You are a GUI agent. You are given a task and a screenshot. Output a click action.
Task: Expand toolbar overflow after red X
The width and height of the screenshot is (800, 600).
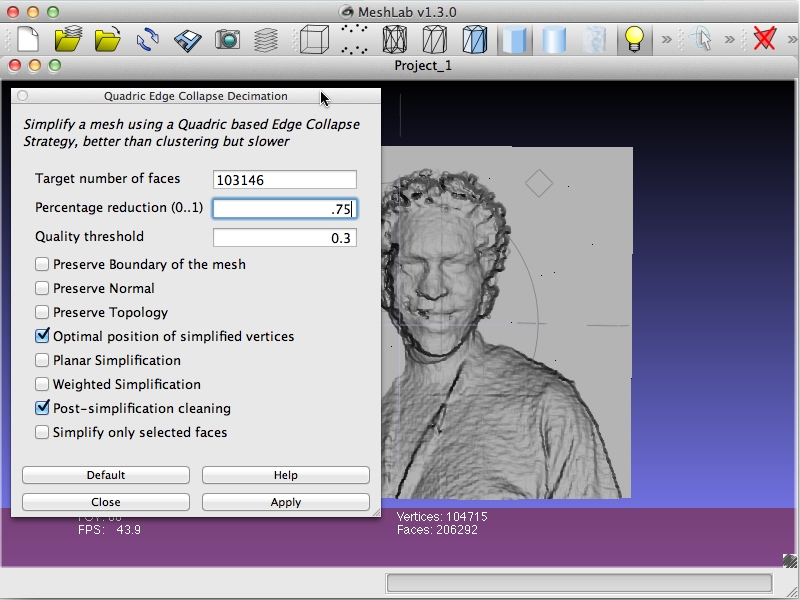792,39
